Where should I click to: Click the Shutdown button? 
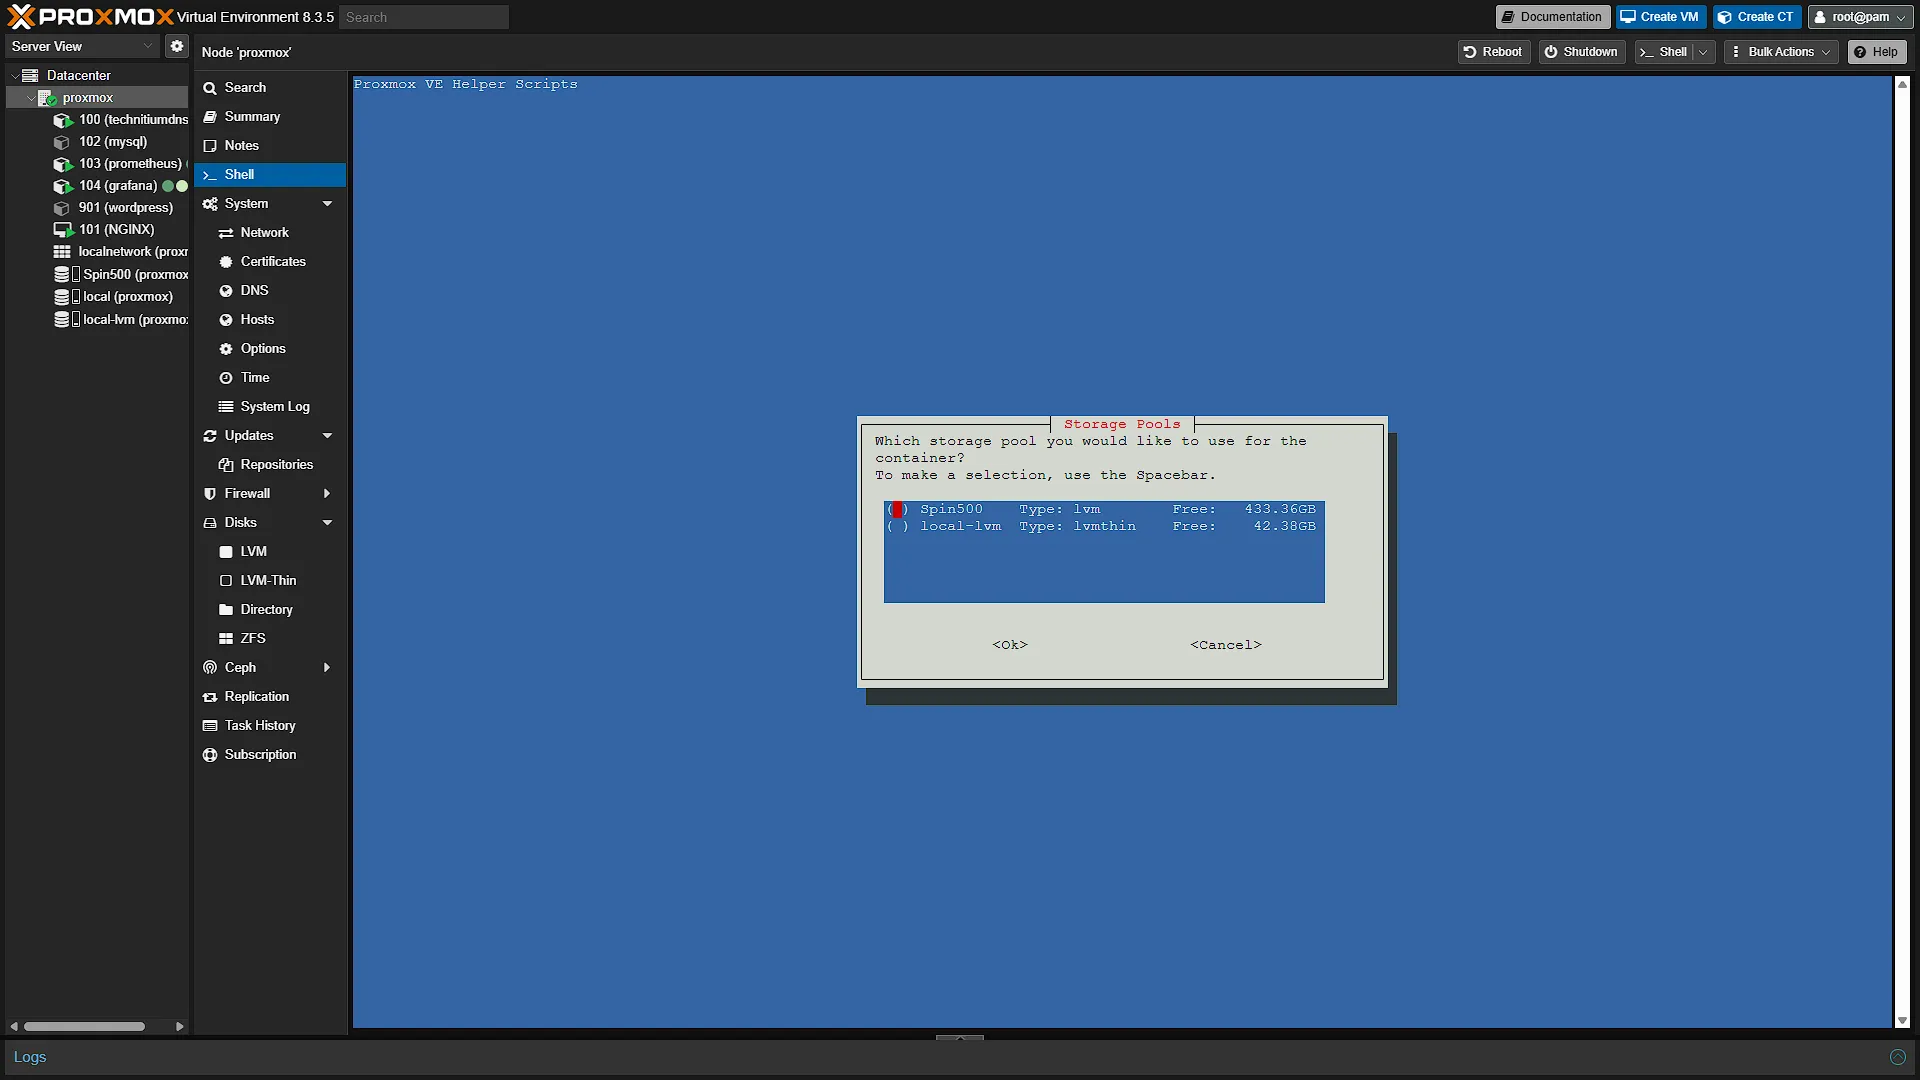point(1581,52)
